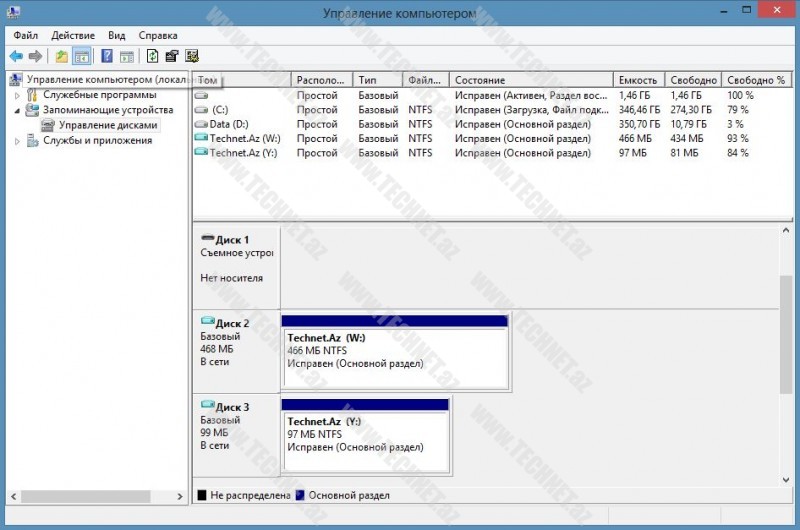Sort by the Файл... column header

[x=426, y=80]
